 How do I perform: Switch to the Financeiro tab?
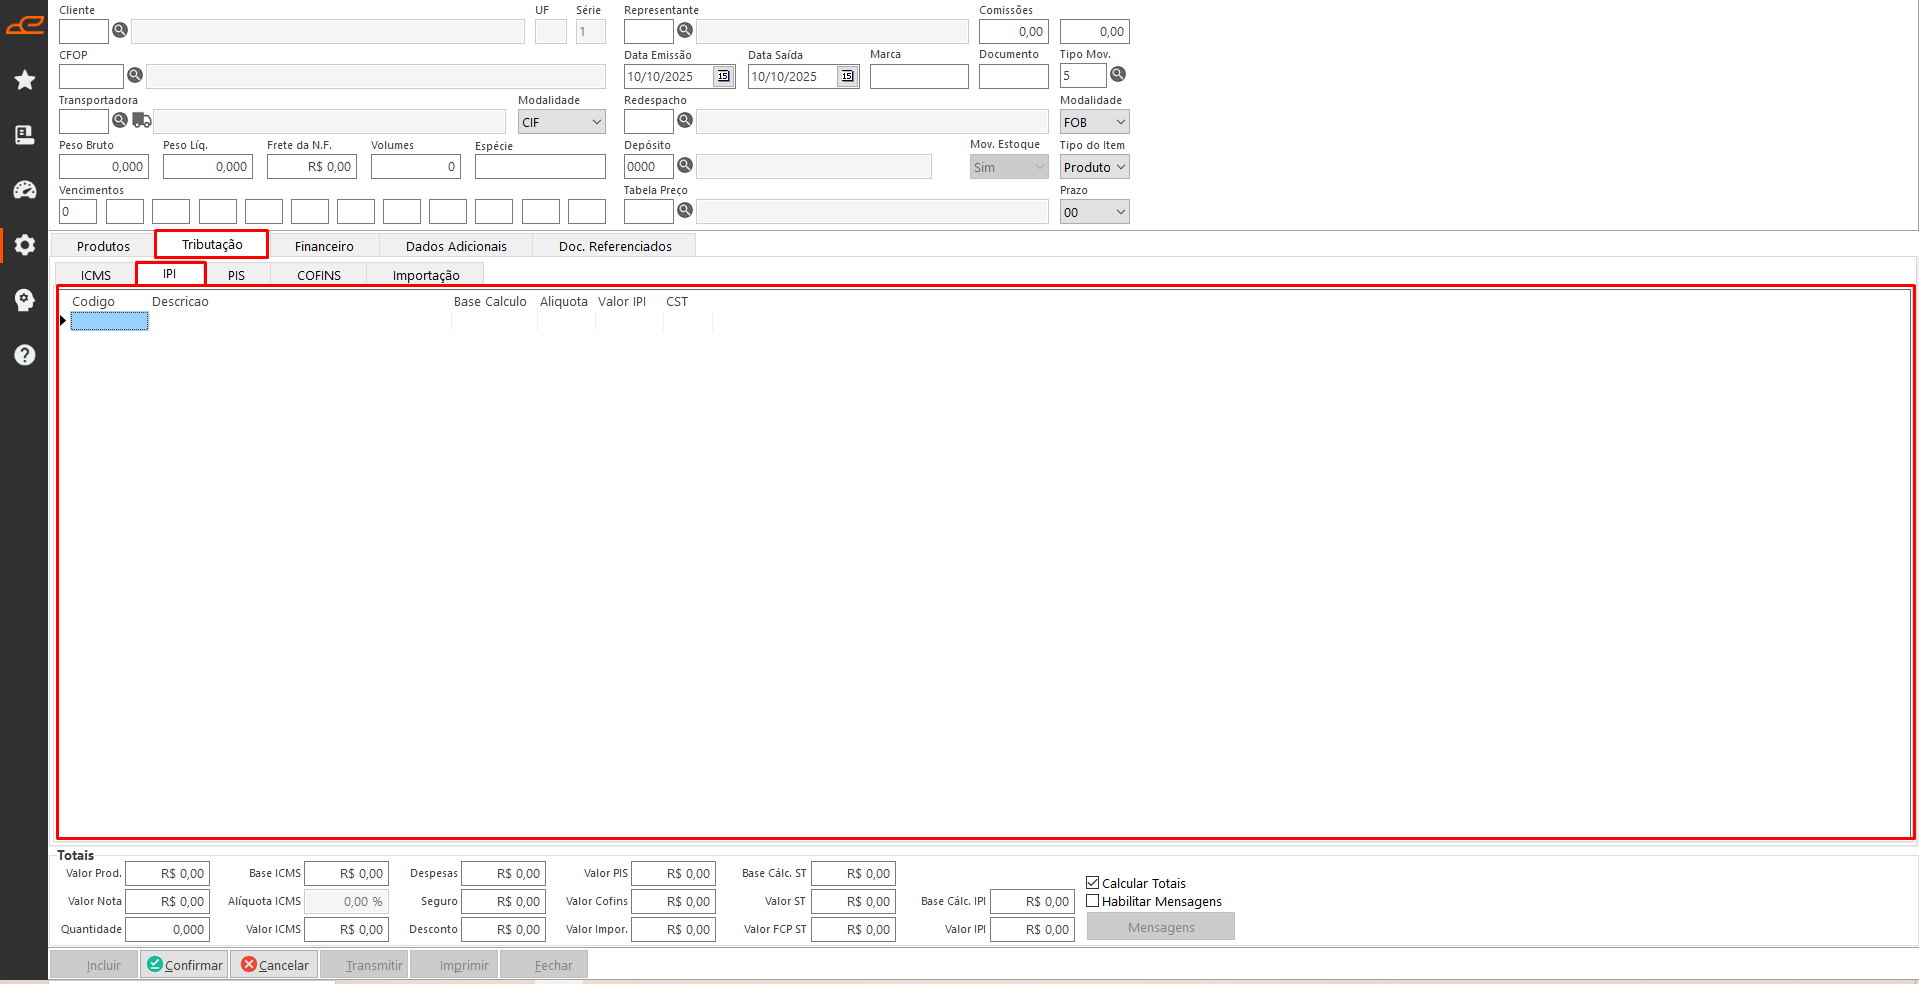(x=324, y=246)
